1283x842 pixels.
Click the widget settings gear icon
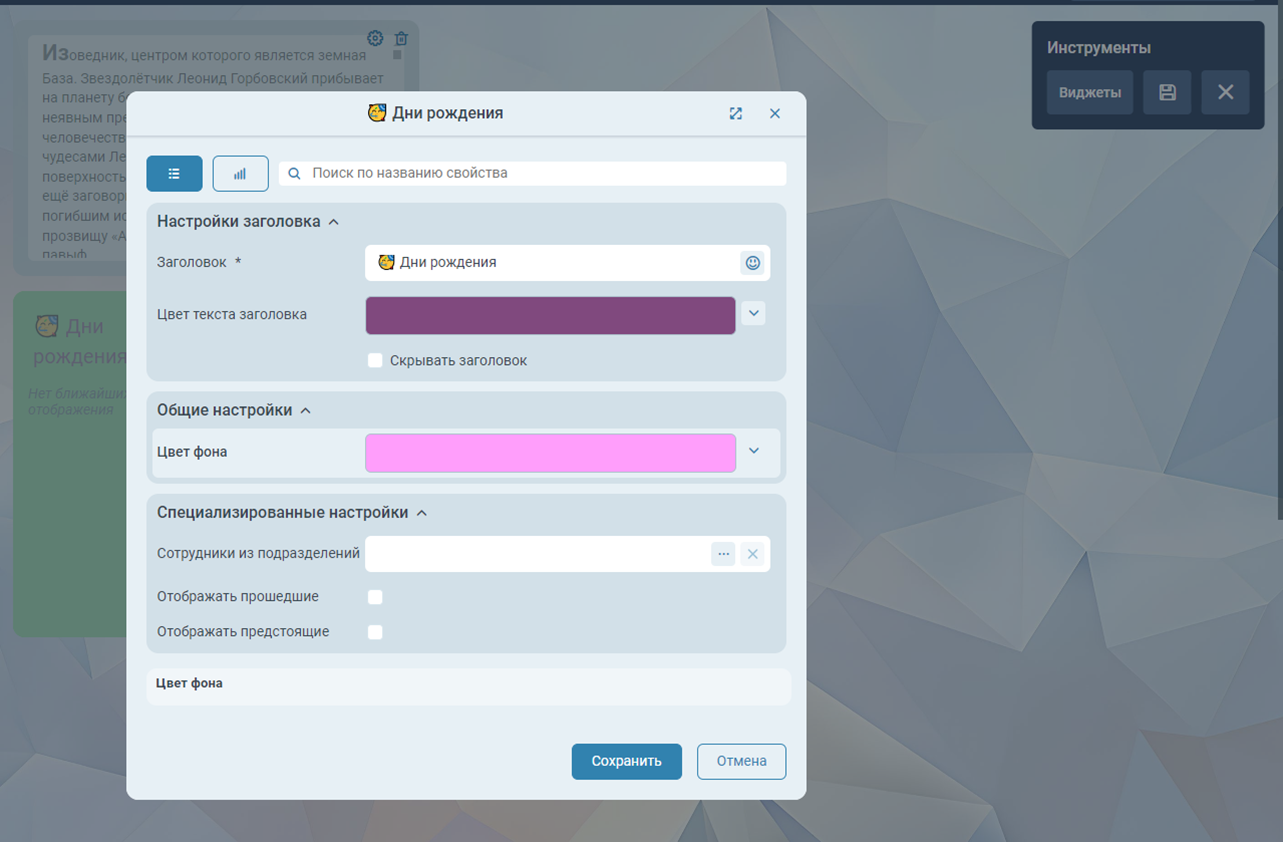(x=375, y=39)
